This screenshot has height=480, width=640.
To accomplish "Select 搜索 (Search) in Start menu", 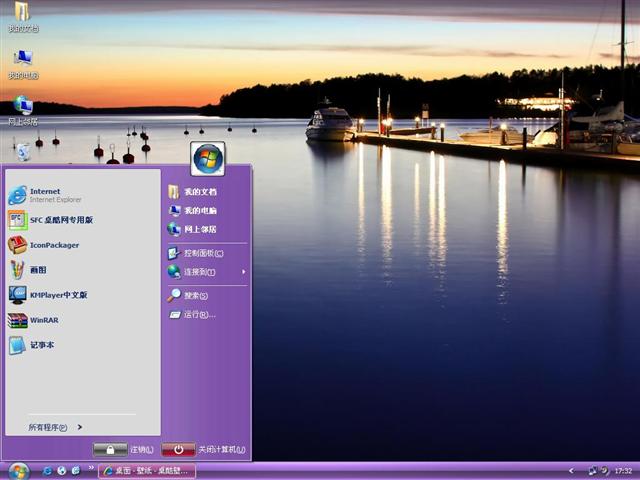I will point(195,296).
